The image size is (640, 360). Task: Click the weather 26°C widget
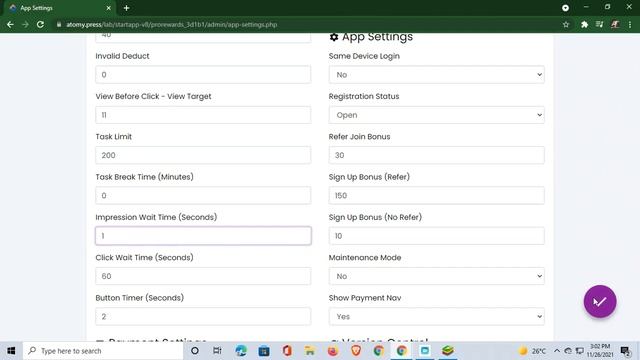point(532,351)
